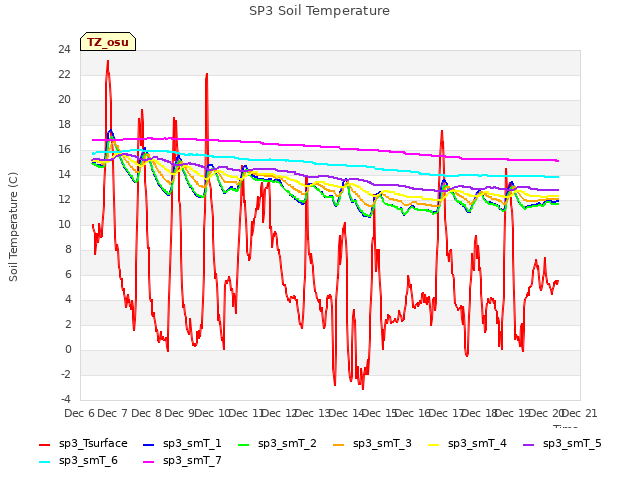Click the -2 y-axis tick label
640x480 pixels.
click(66, 375)
